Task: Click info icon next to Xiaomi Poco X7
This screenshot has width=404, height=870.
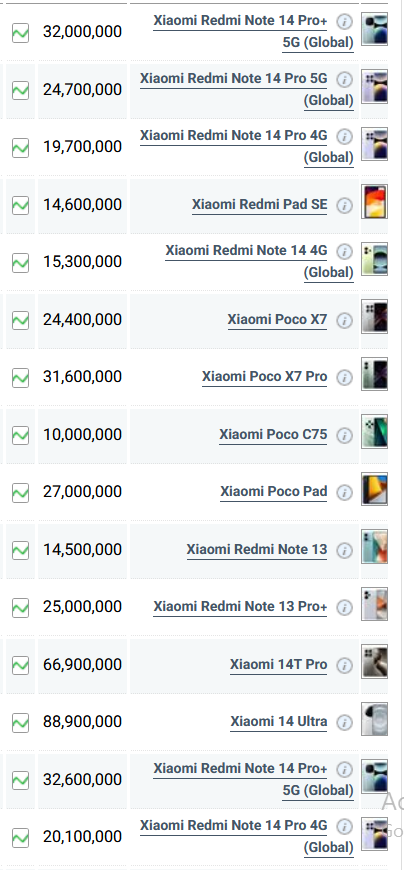Action: pyautogui.click(x=345, y=321)
